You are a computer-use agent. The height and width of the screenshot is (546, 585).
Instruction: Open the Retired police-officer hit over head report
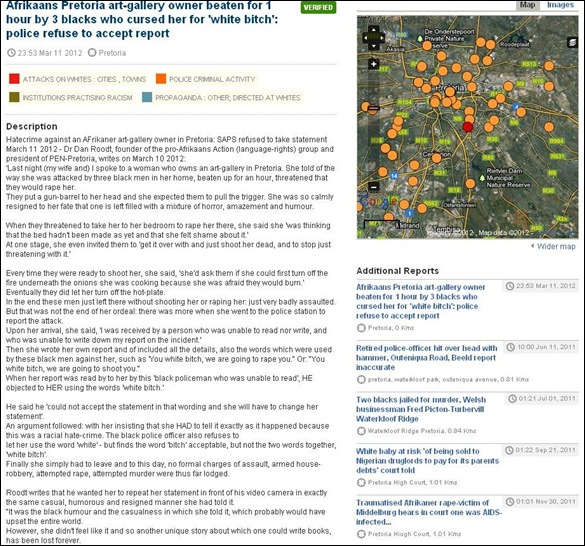pos(426,358)
